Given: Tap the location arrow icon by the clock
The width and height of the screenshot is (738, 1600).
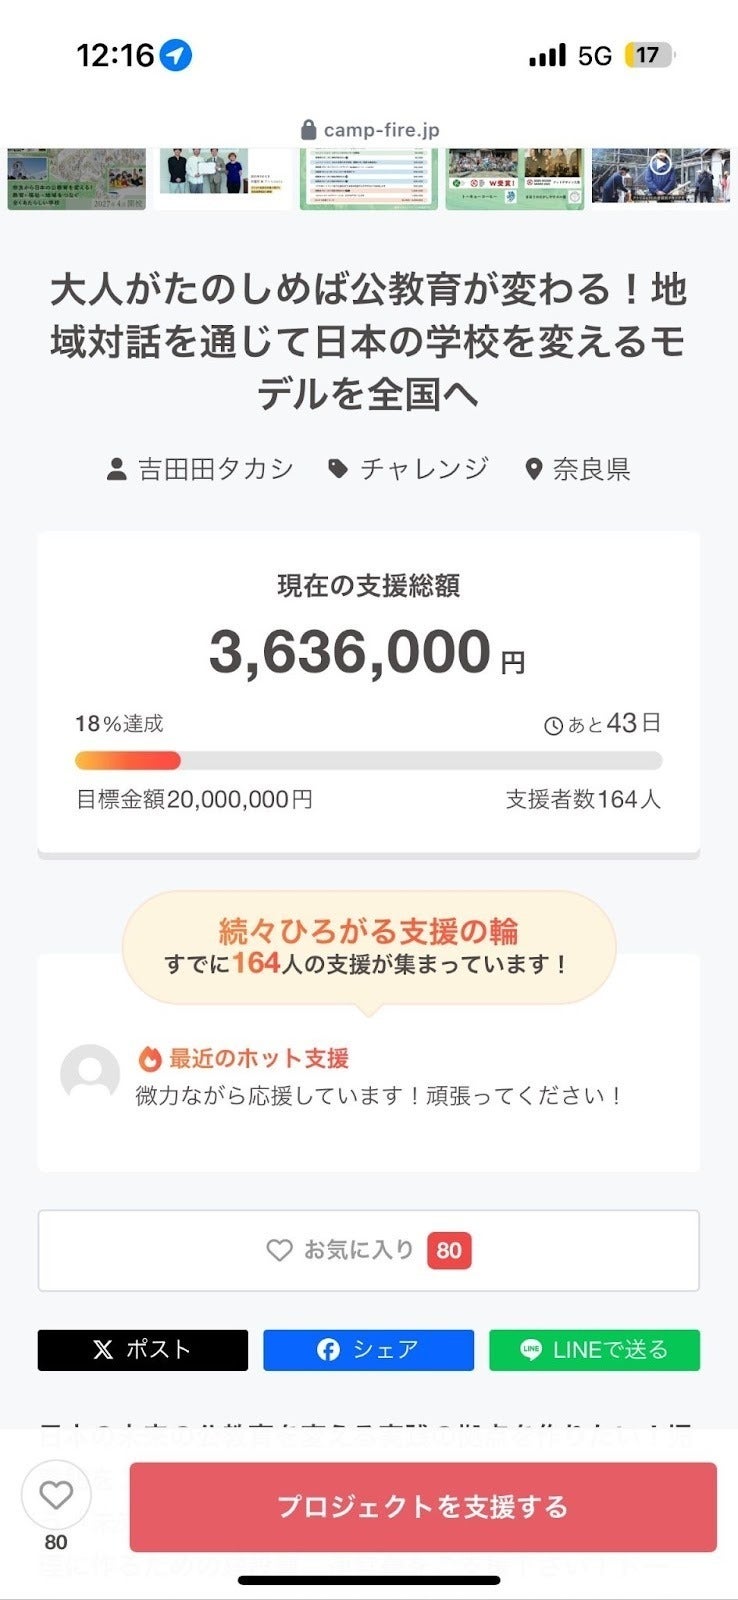Looking at the screenshot, I should coord(176,55).
